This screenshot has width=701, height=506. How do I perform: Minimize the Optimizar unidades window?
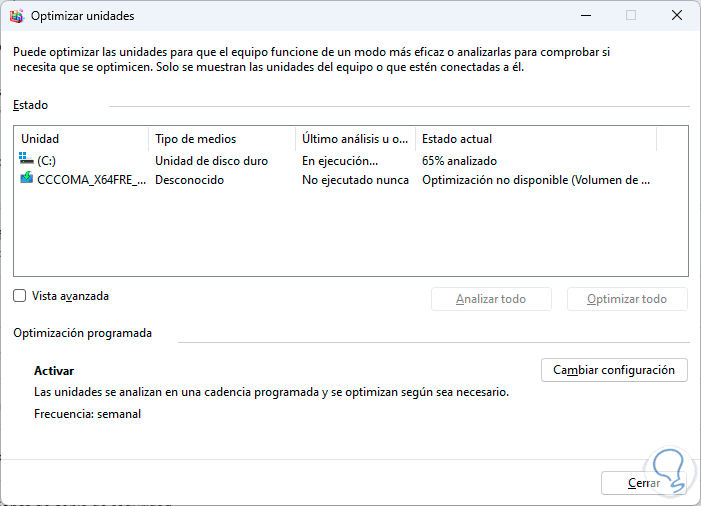click(584, 16)
